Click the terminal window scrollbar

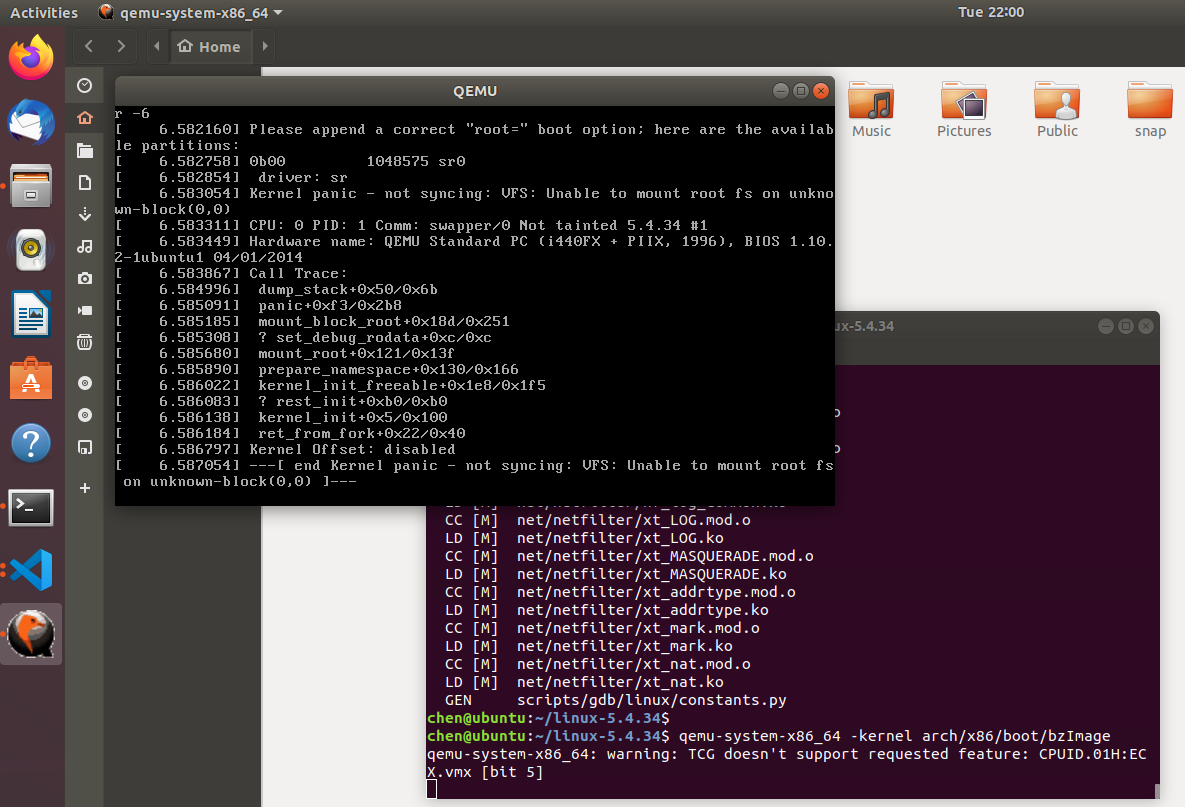point(1157,791)
